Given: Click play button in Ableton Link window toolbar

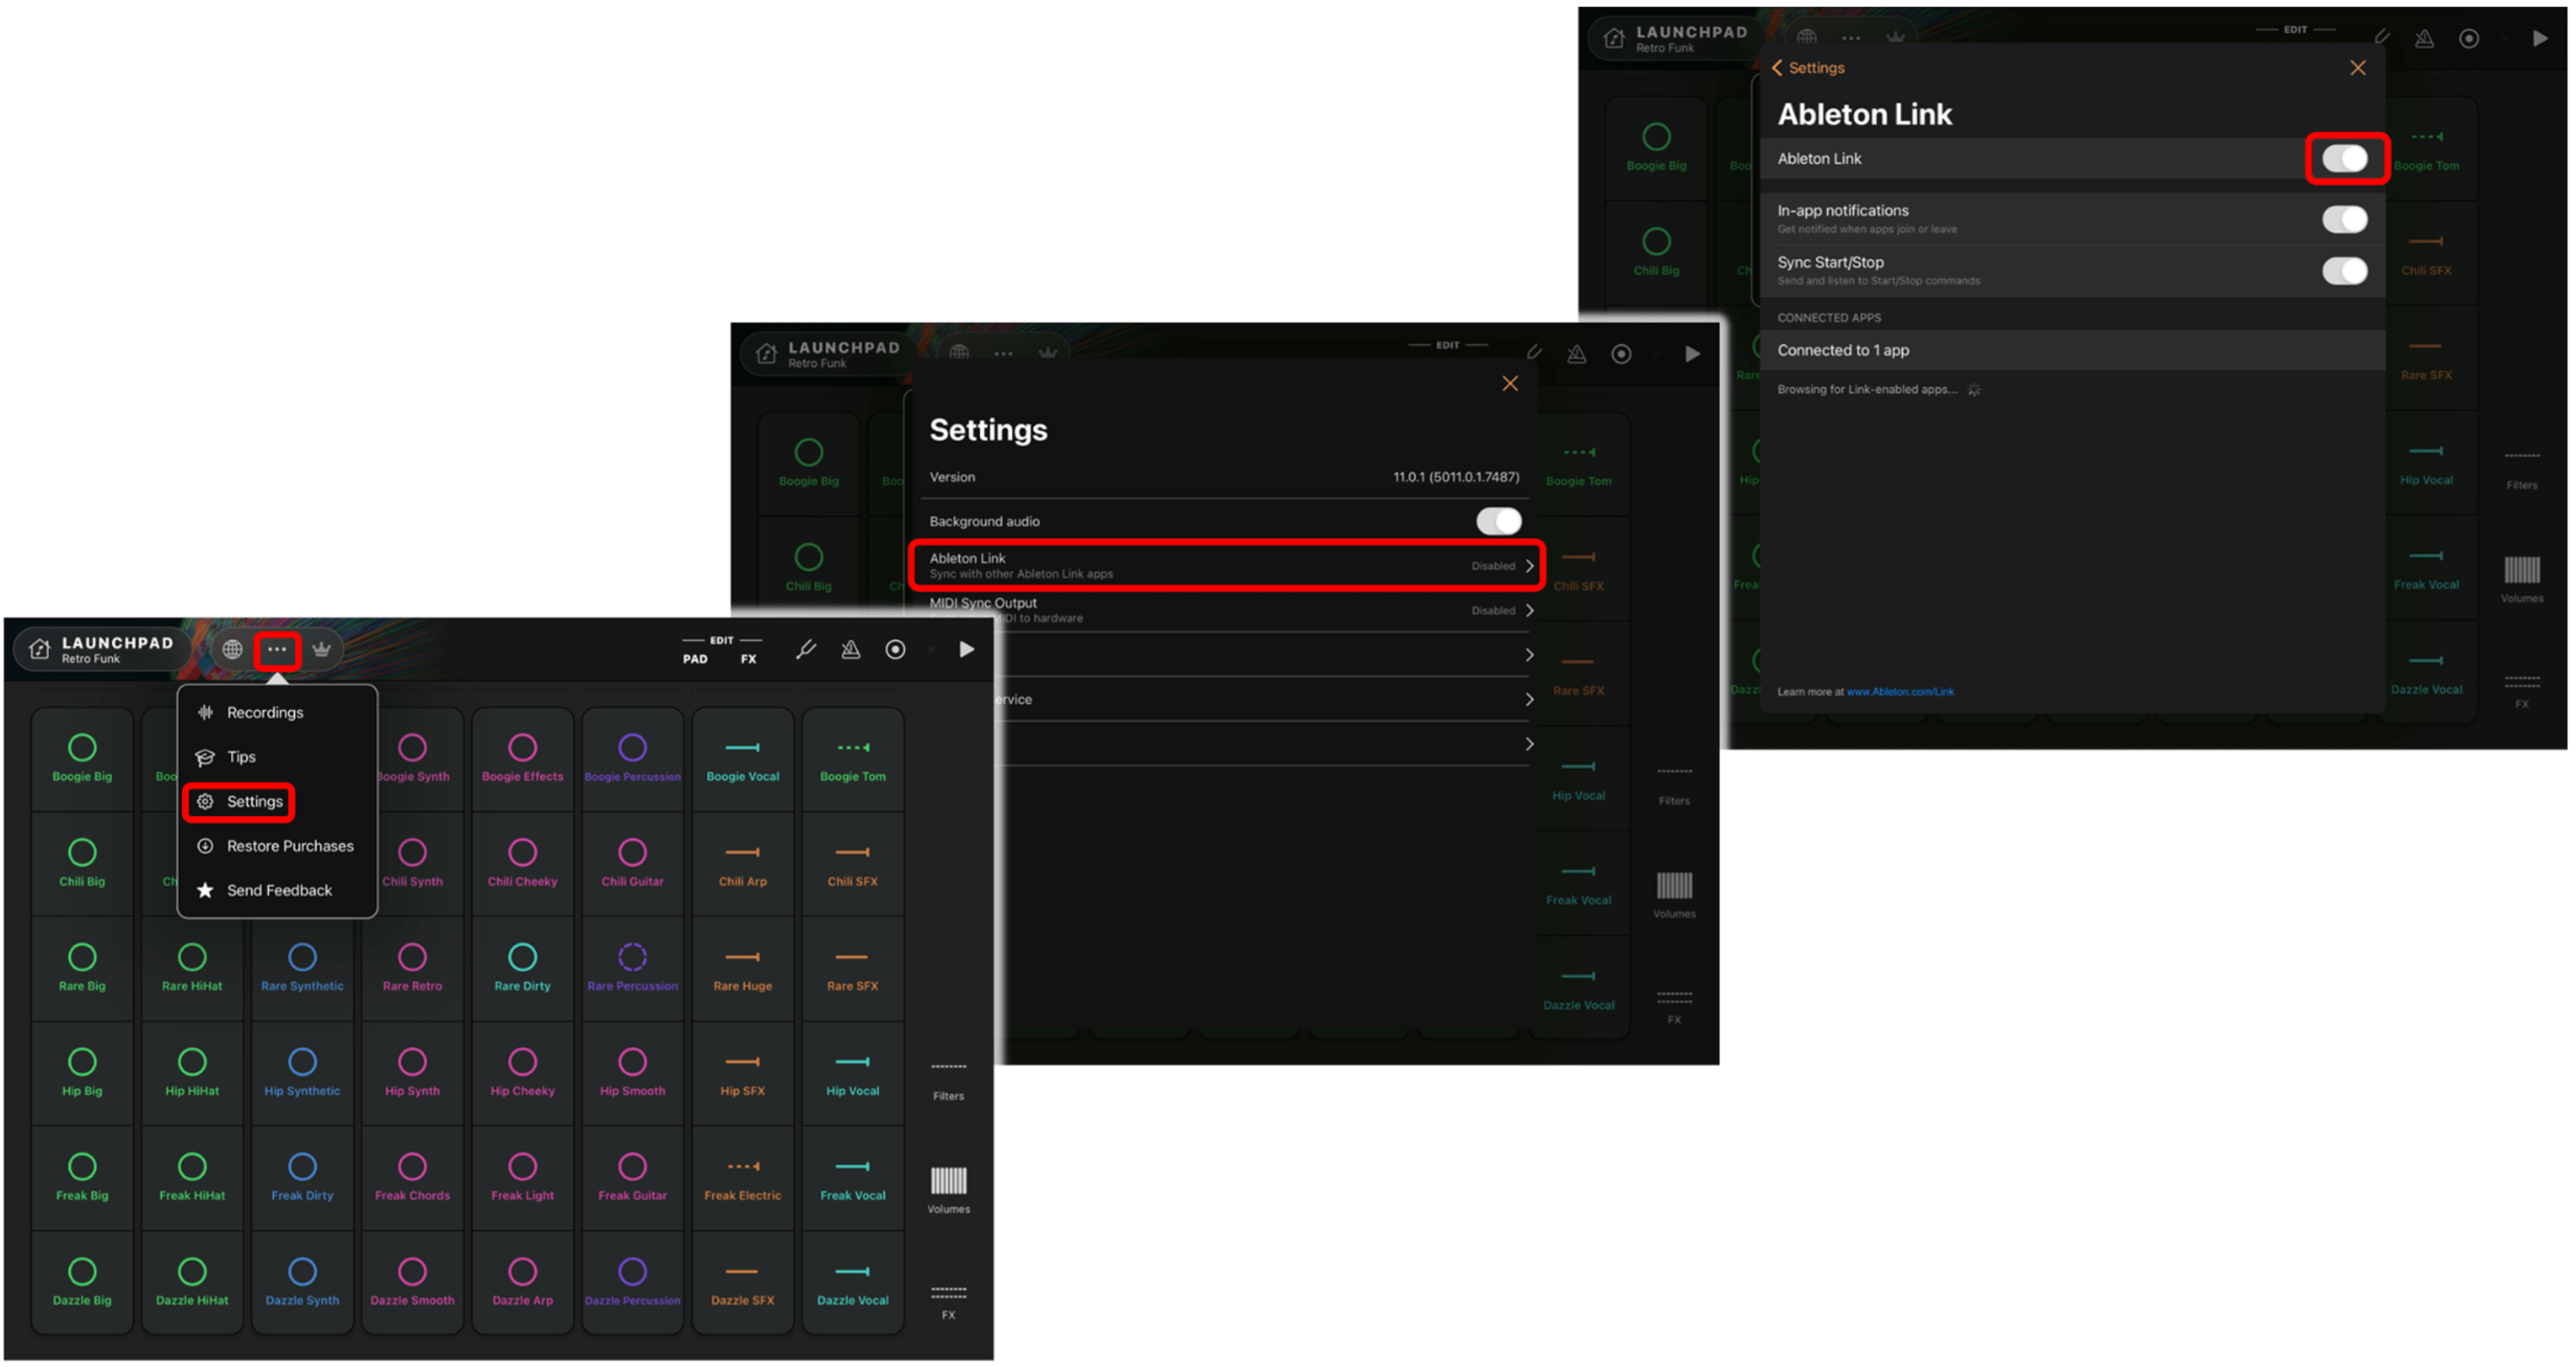Looking at the screenshot, I should pyautogui.click(x=2540, y=39).
